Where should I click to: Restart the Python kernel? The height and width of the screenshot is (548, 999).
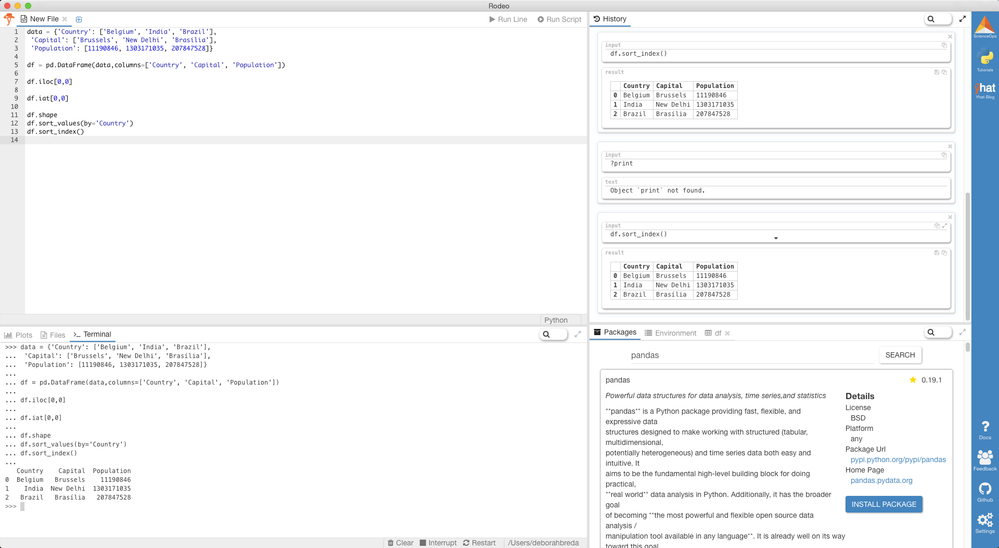[x=479, y=543]
